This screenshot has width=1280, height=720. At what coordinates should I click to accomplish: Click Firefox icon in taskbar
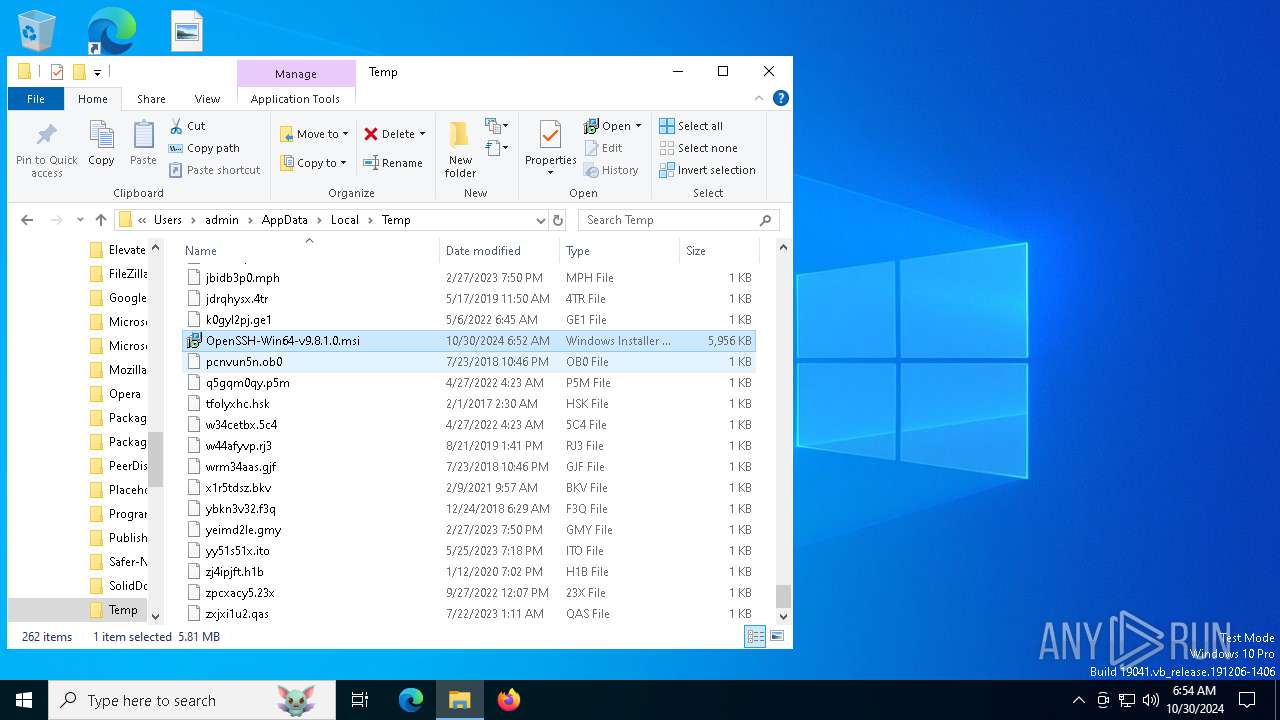[509, 700]
